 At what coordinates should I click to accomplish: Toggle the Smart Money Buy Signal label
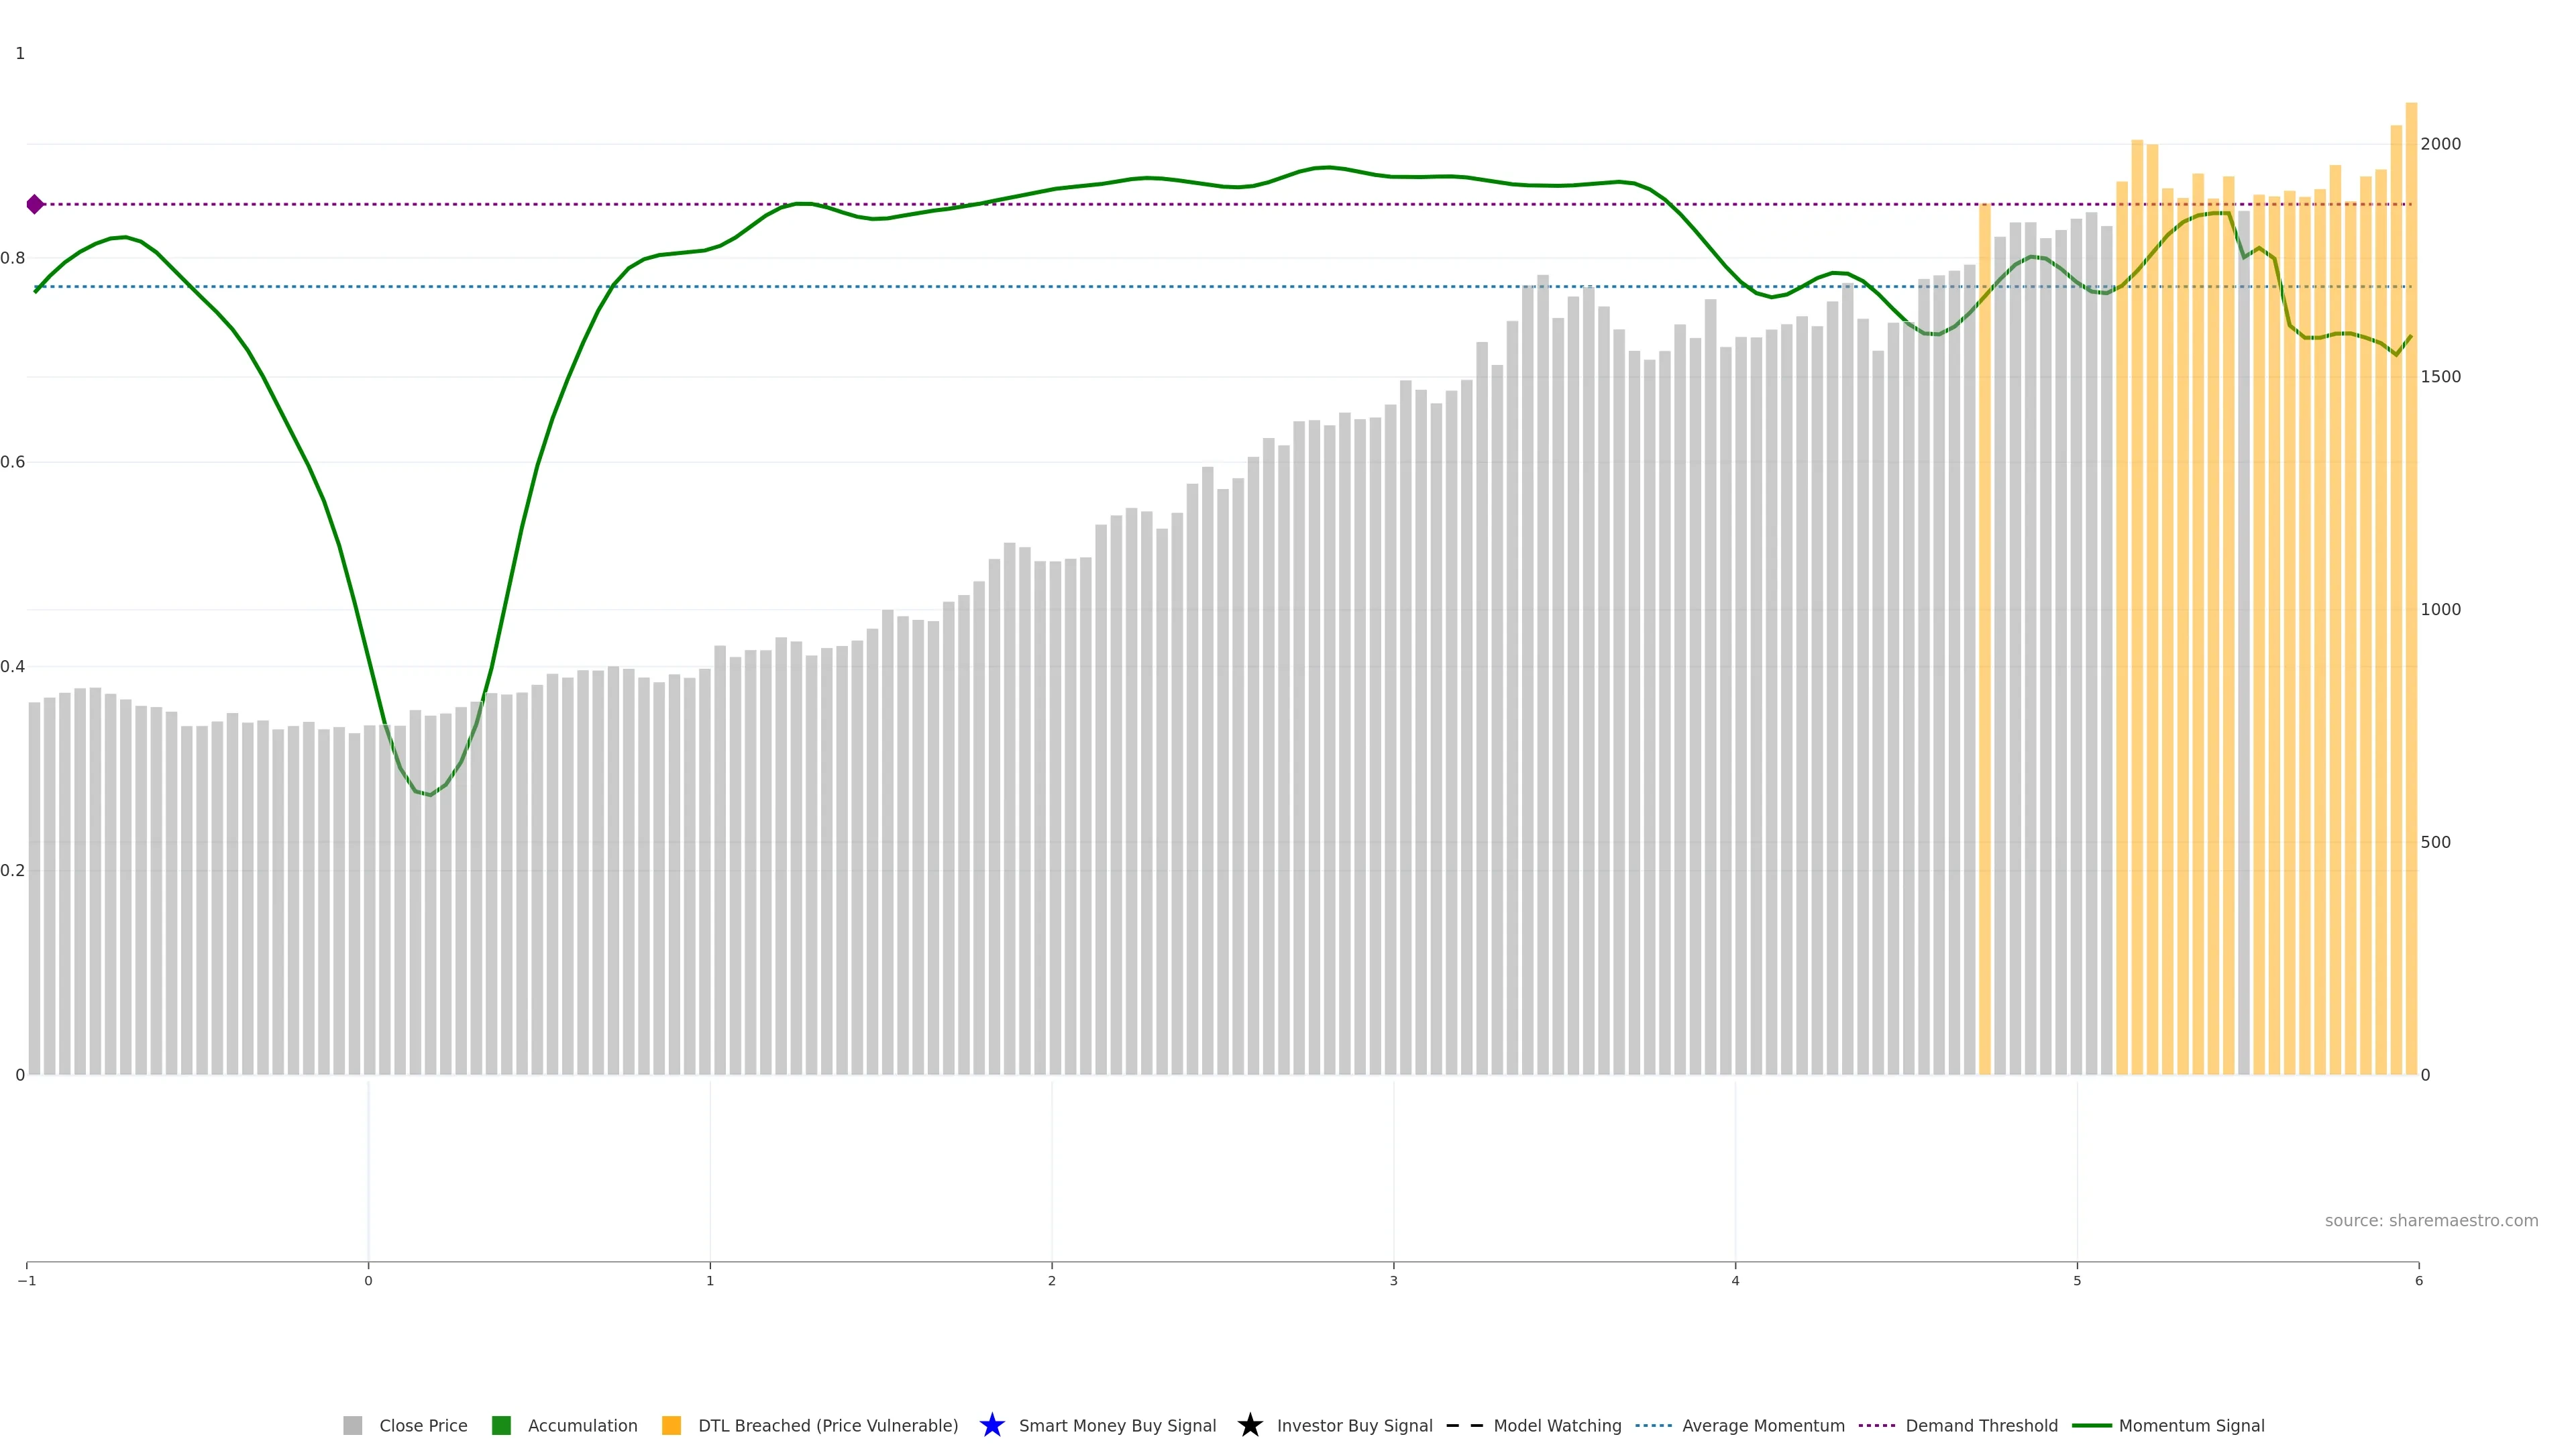(x=1117, y=1425)
